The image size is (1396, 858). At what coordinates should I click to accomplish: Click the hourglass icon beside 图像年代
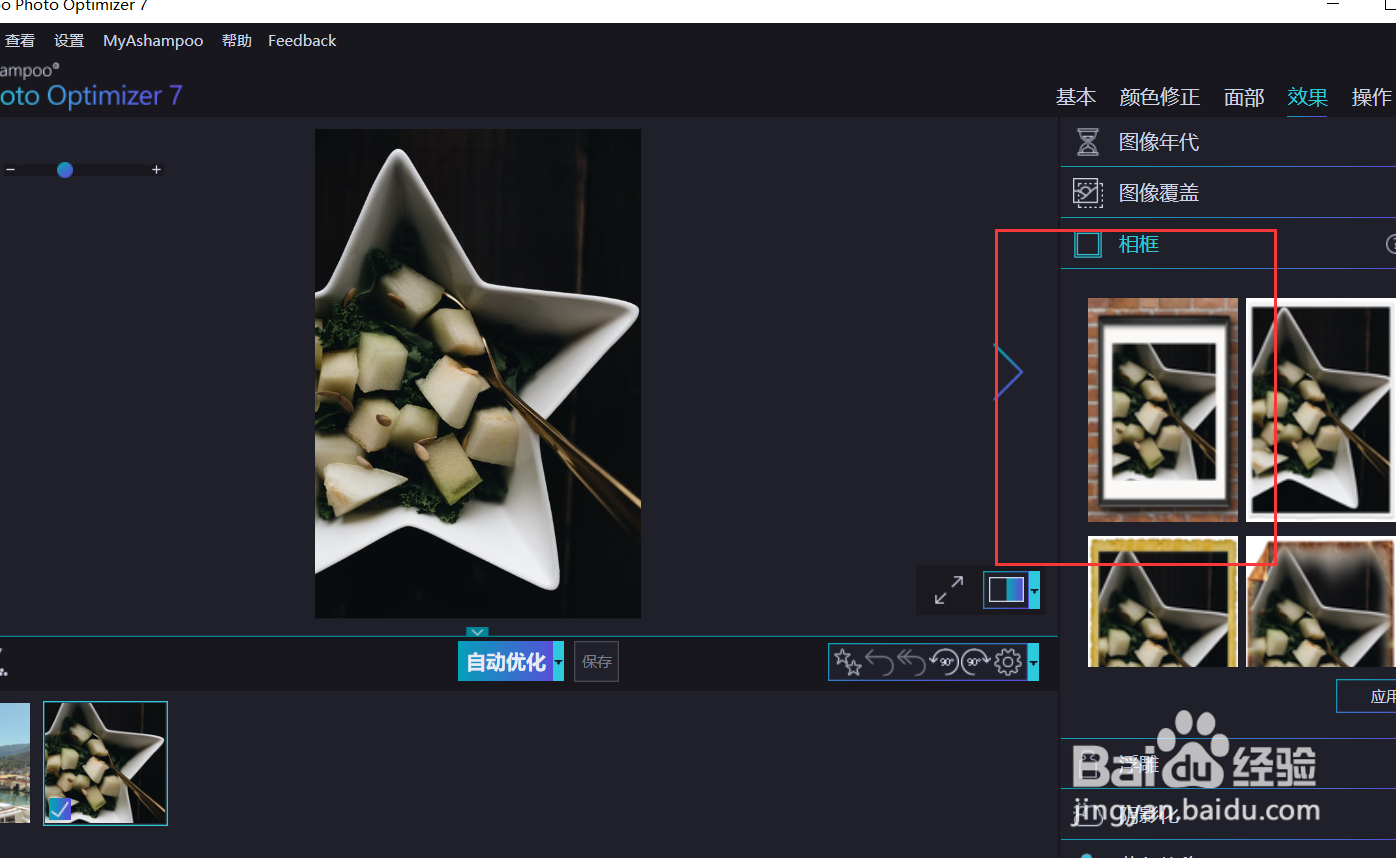coord(1087,142)
